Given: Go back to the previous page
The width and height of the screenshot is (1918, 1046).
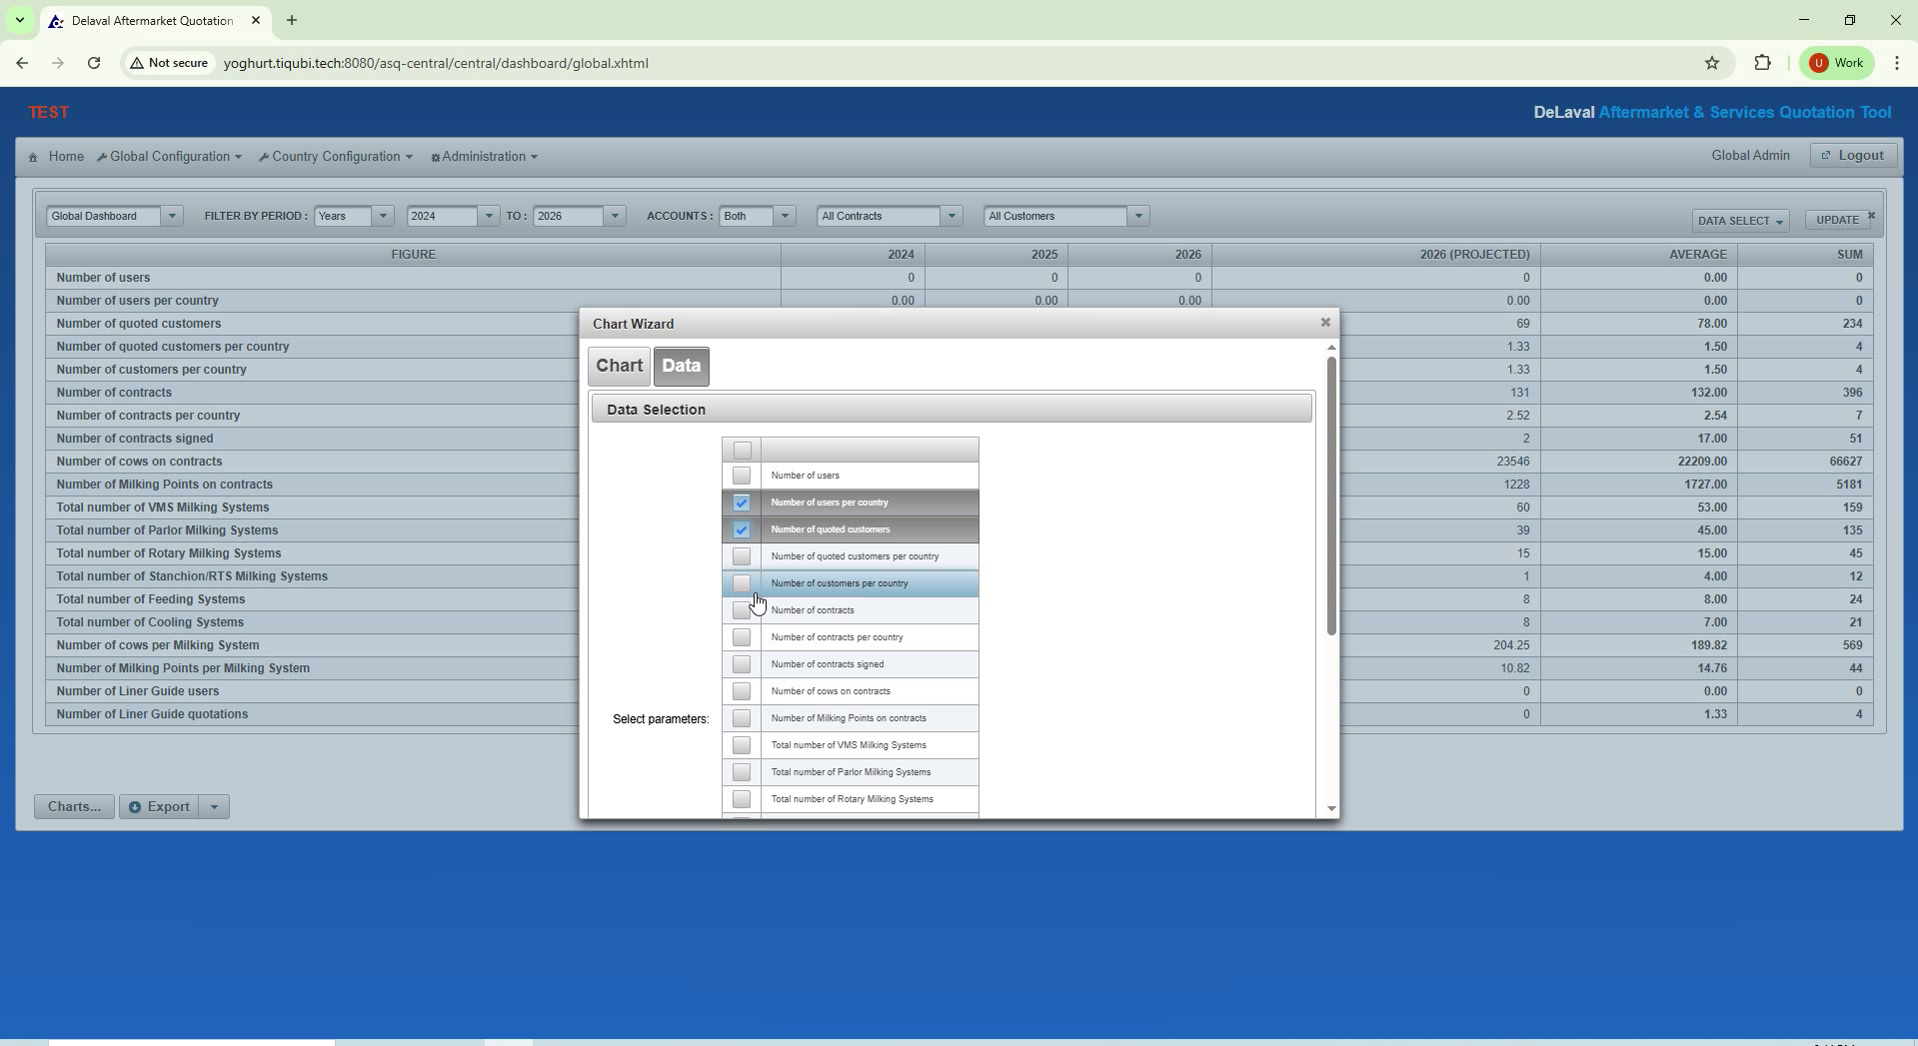Looking at the screenshot, I should [x=22, y=63].
